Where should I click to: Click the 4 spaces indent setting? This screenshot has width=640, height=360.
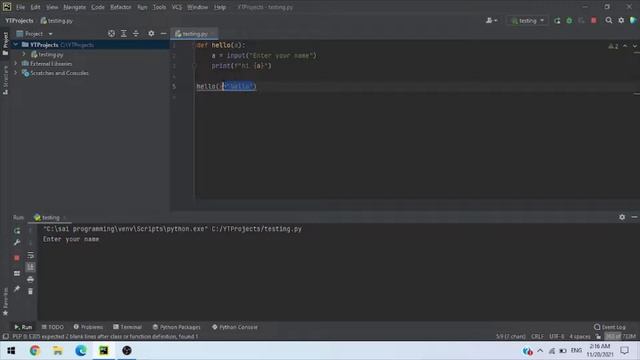580,337
